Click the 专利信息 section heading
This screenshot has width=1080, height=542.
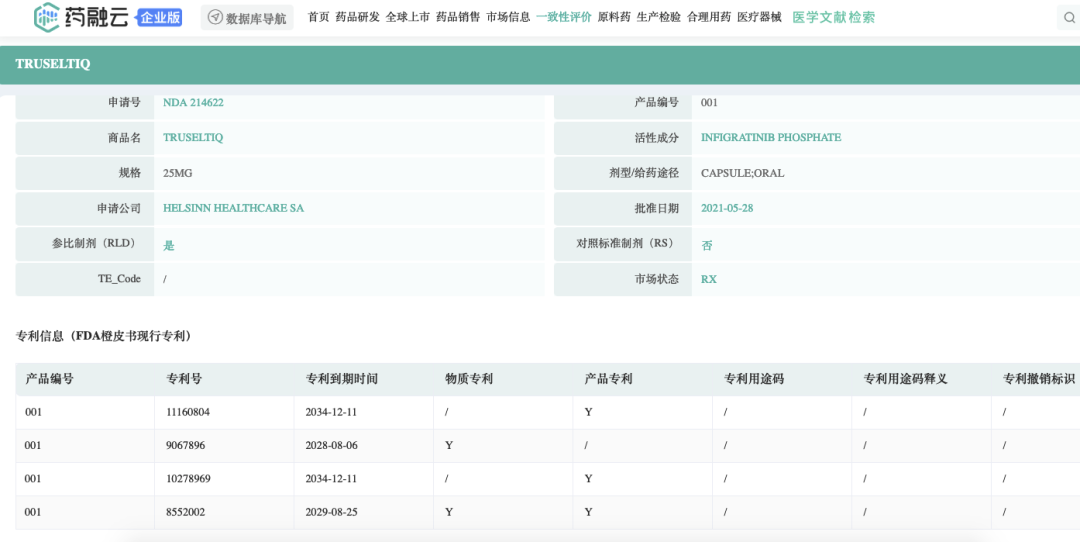point(105,336)
